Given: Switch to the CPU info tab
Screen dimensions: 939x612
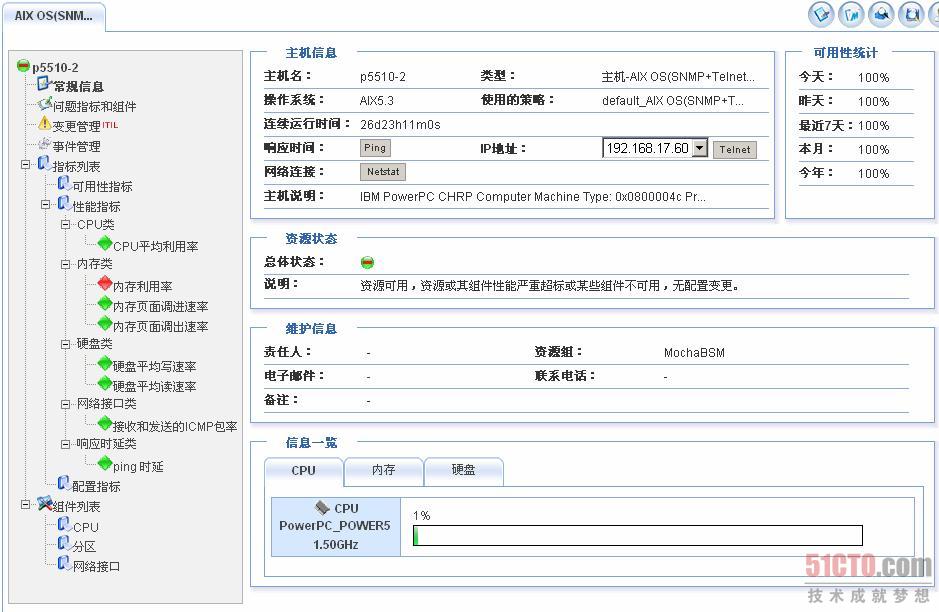Looking at the screenshot, I should [x=304, y=471].
